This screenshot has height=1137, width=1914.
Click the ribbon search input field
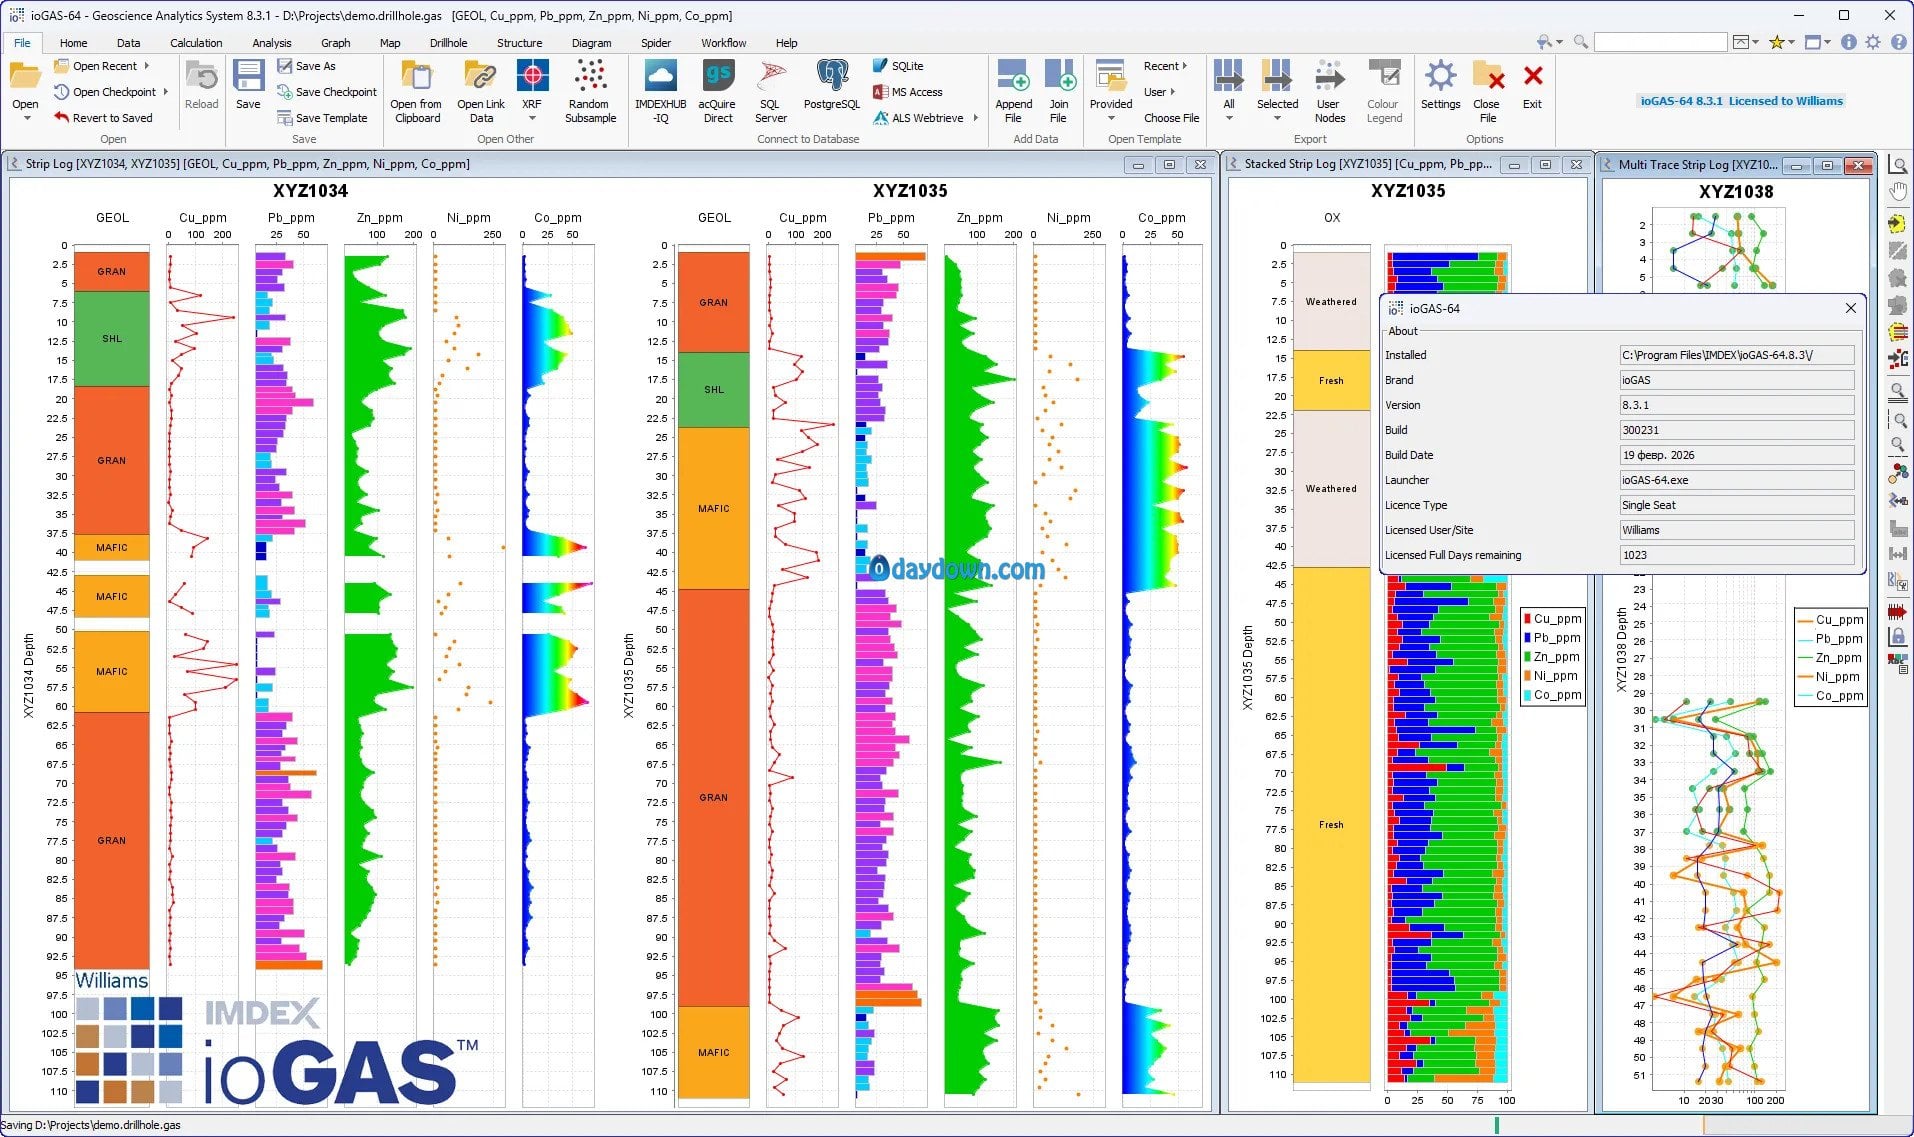click(1659, 42)
